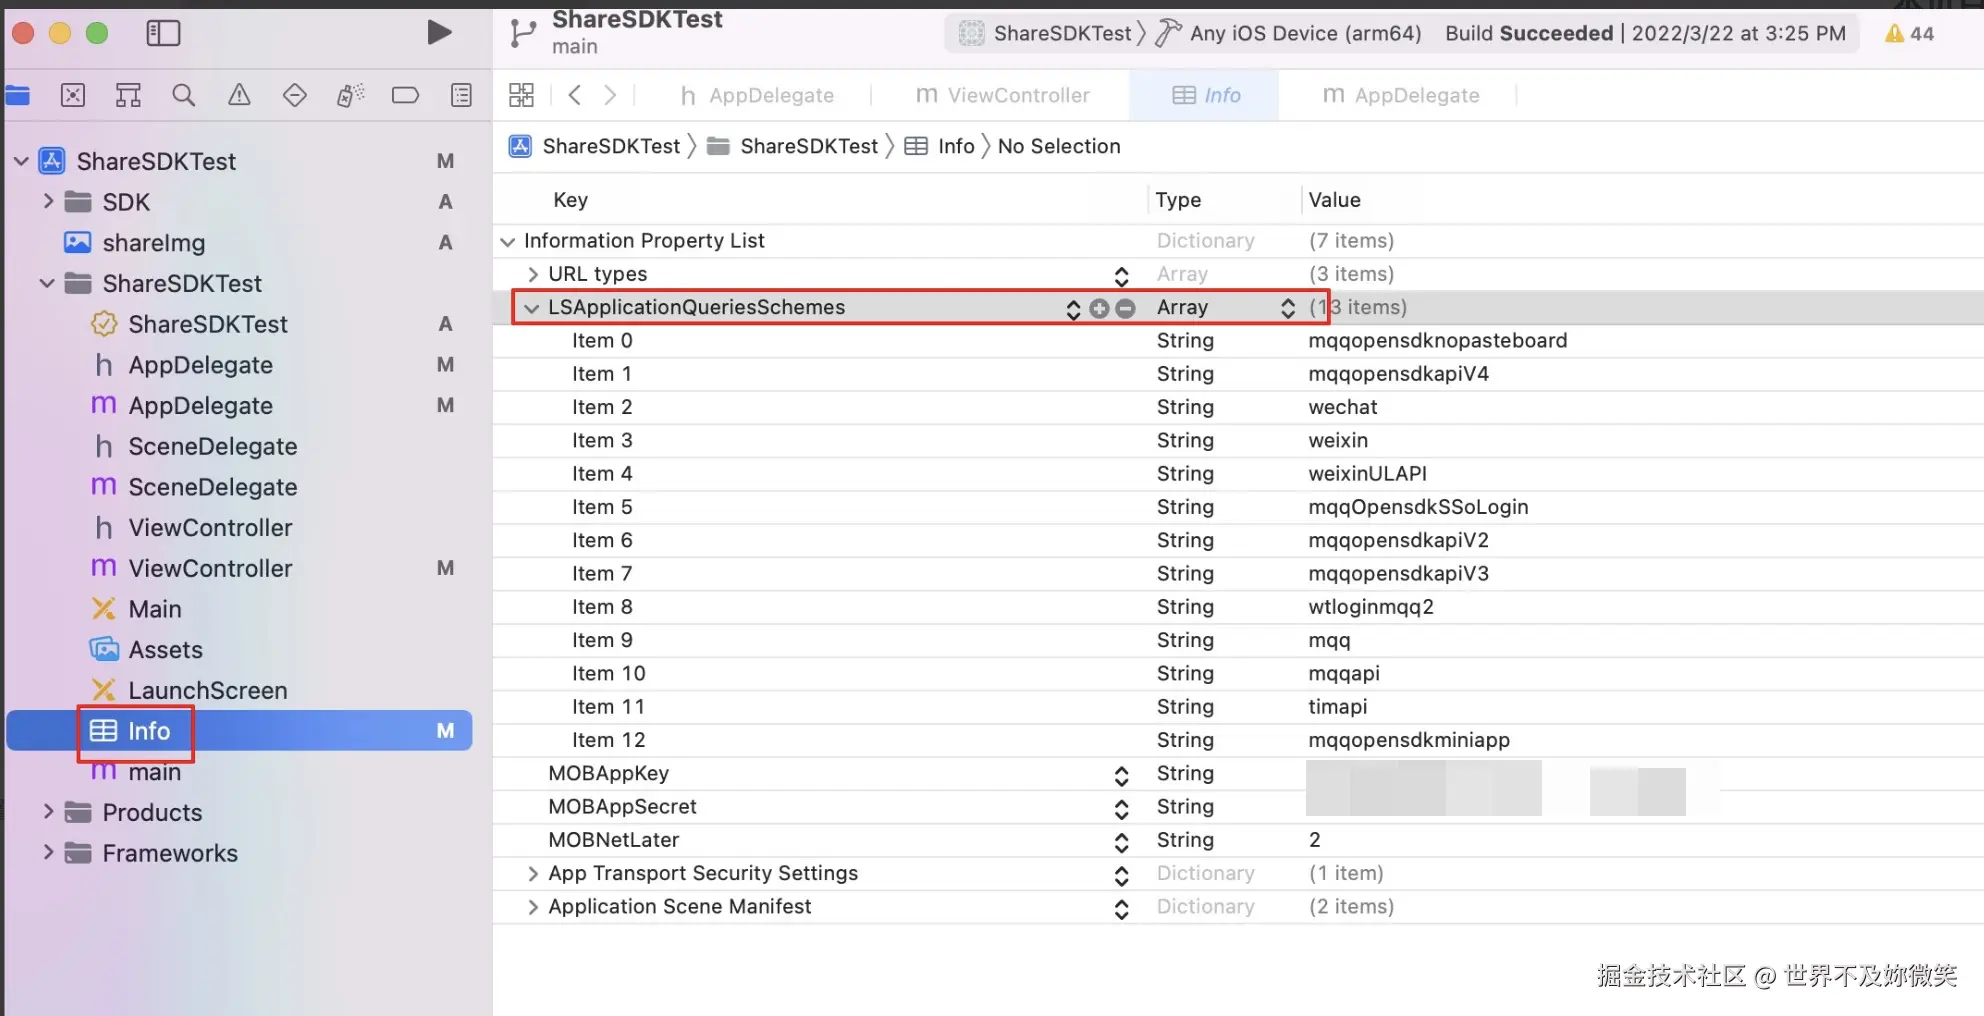Open key stepper for App Transport Security
Screen dimensions: 1984x1016
click(x=1122, y=875)
